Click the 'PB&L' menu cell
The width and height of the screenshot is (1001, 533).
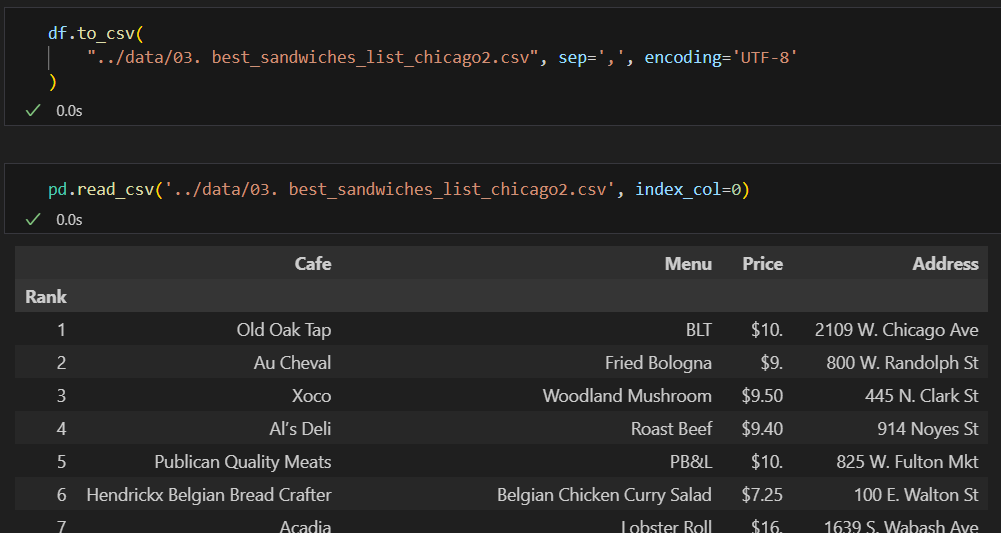(x=691, y=462)
